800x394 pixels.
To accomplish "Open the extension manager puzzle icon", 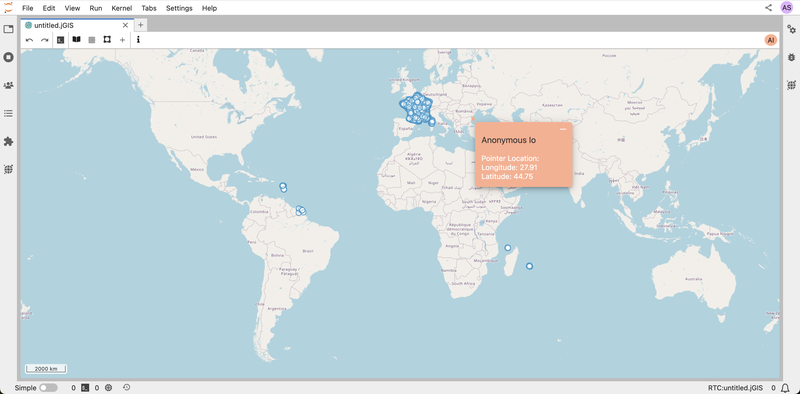I will [x=8, y=141].
